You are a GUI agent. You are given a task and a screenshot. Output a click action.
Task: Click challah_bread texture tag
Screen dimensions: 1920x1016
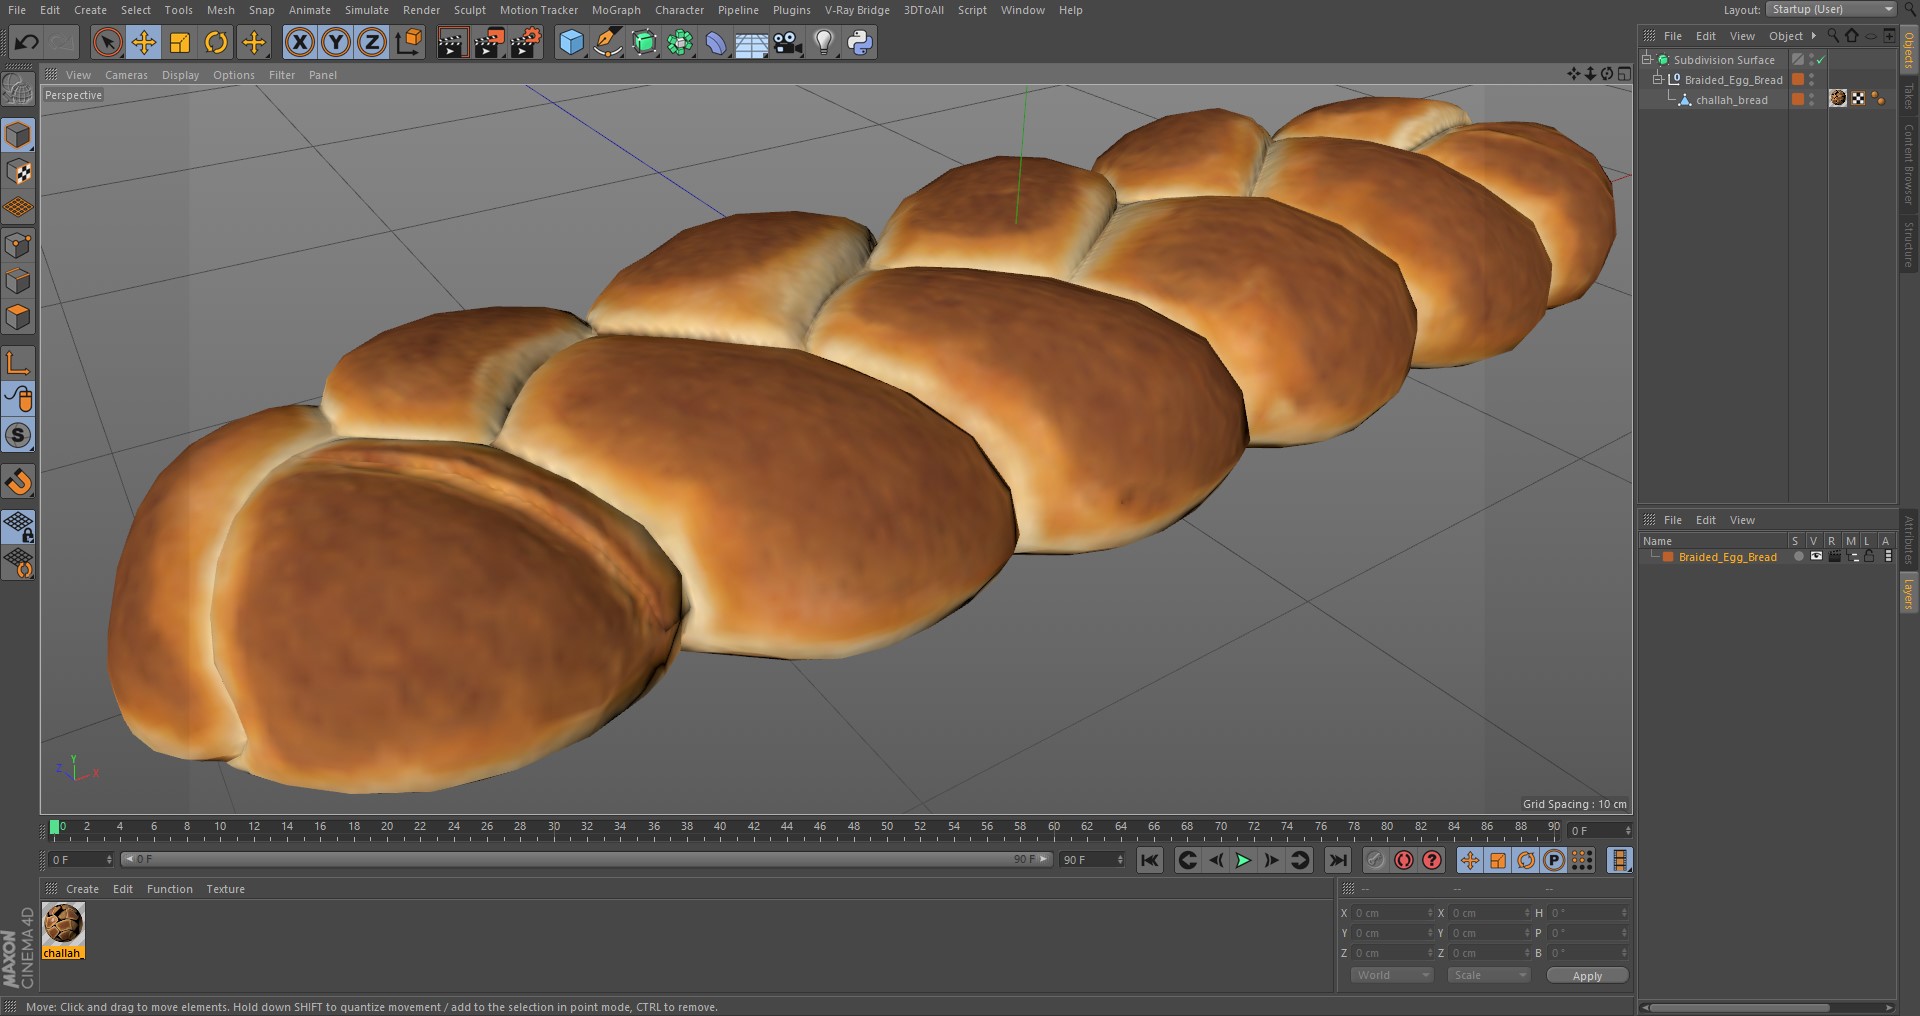tap(1838, 98)
